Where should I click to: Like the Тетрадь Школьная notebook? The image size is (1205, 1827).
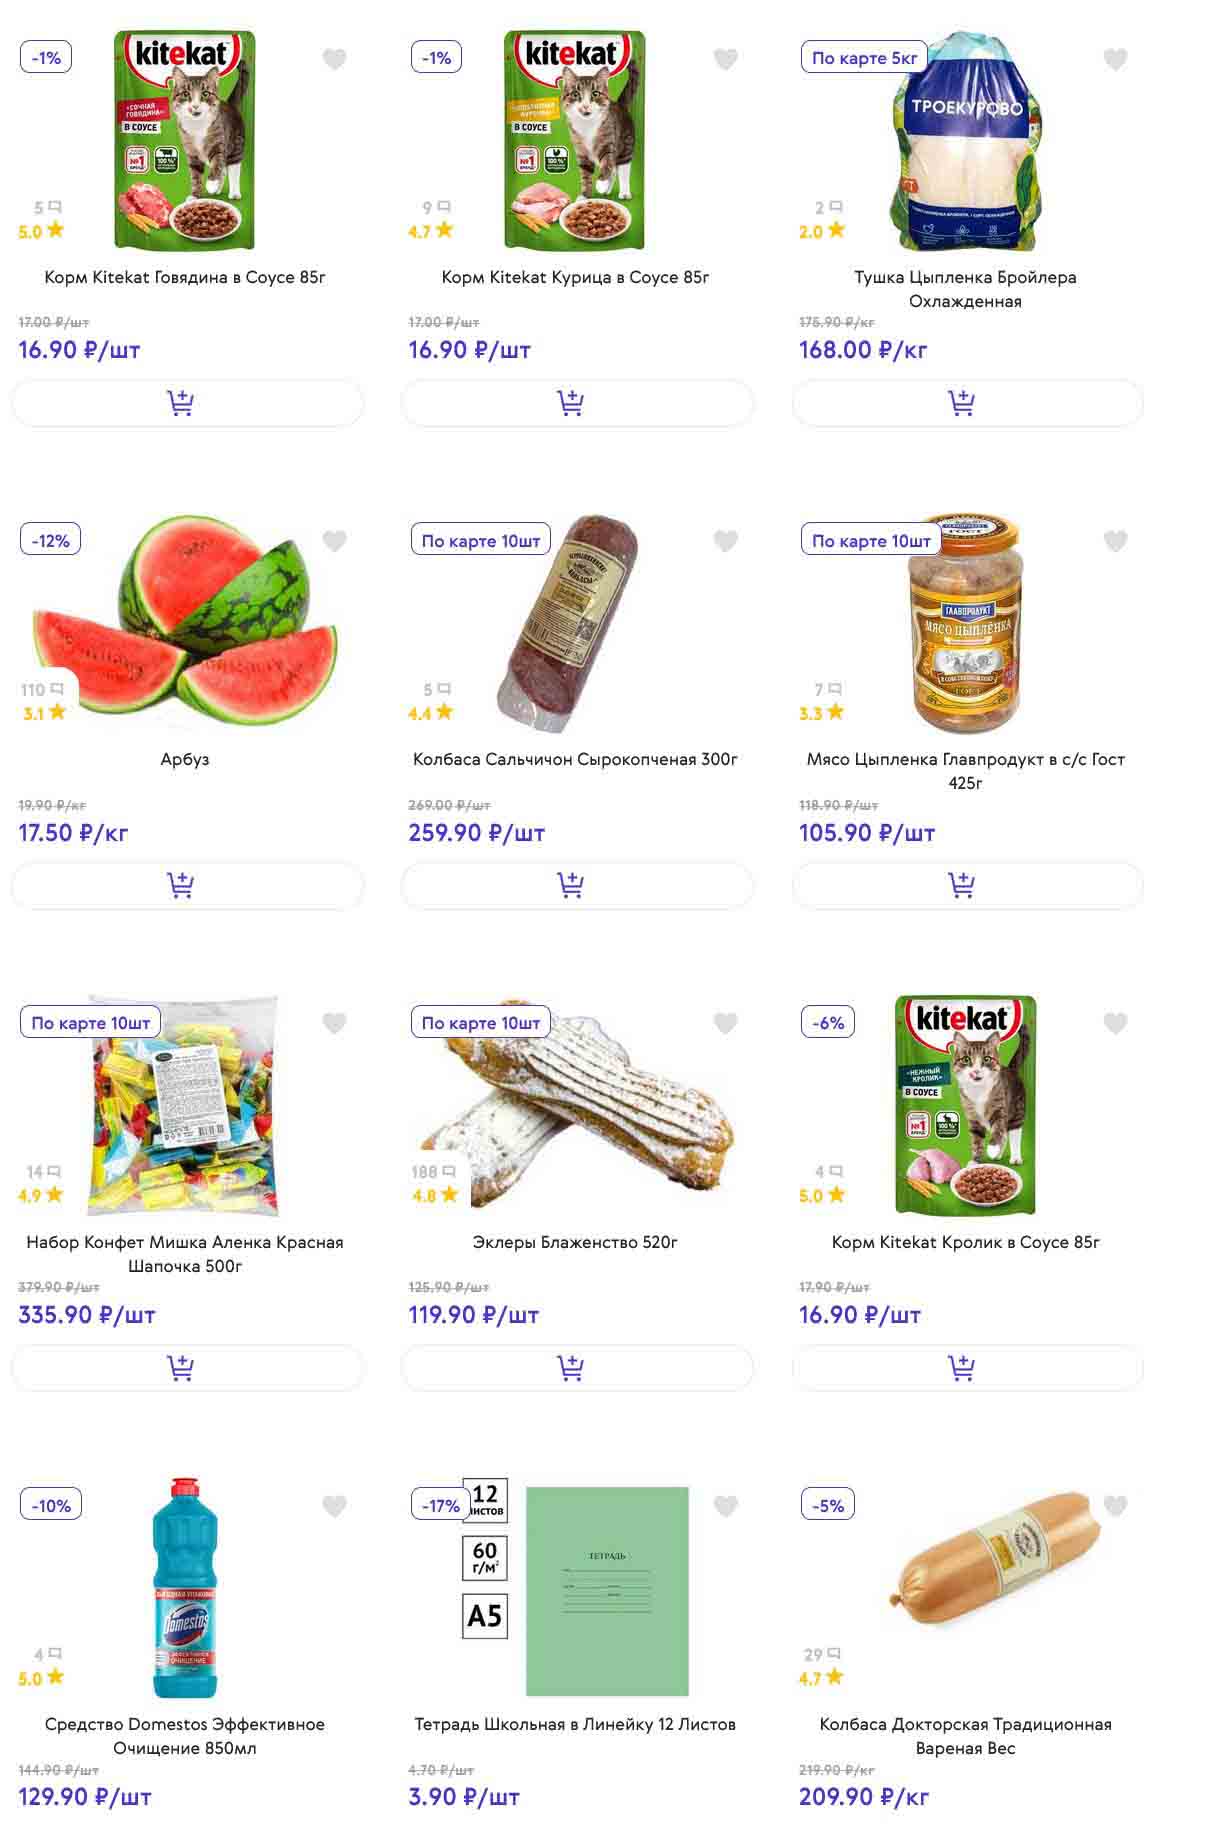point(725,1505)
